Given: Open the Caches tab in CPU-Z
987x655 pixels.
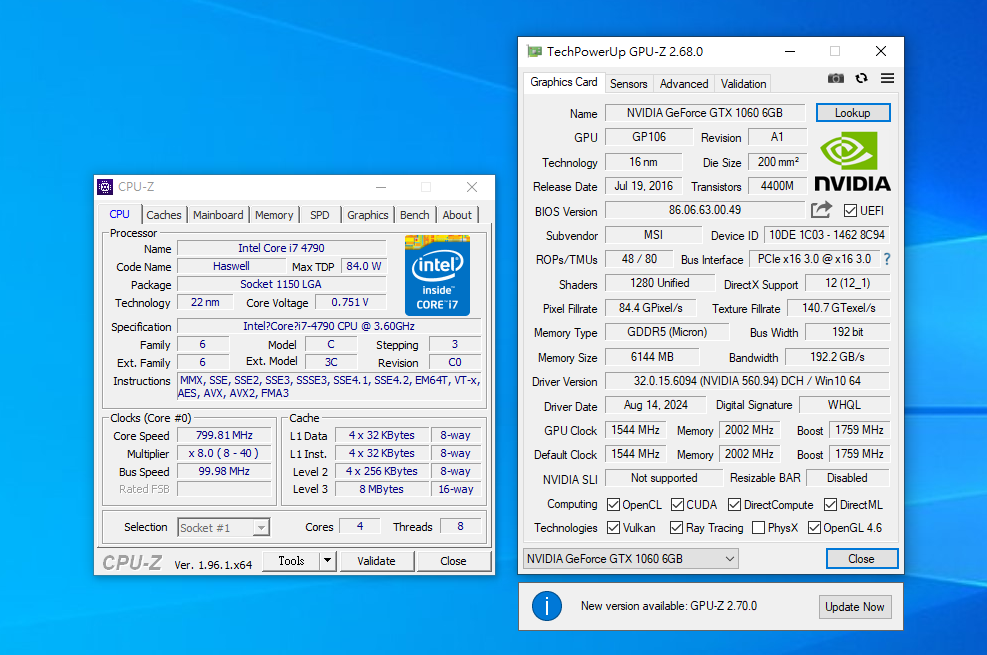Looking at the screenshot, I should click(x=164, y=215).
